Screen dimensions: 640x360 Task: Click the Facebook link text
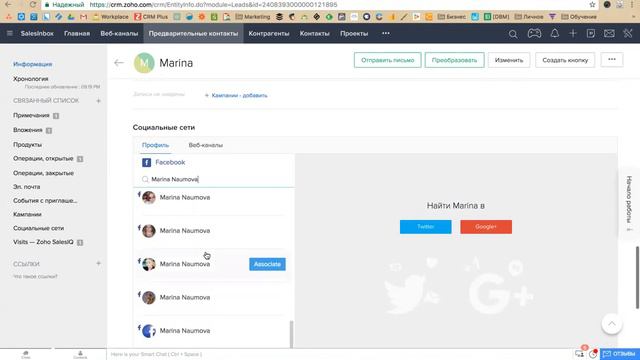[170, 162]
